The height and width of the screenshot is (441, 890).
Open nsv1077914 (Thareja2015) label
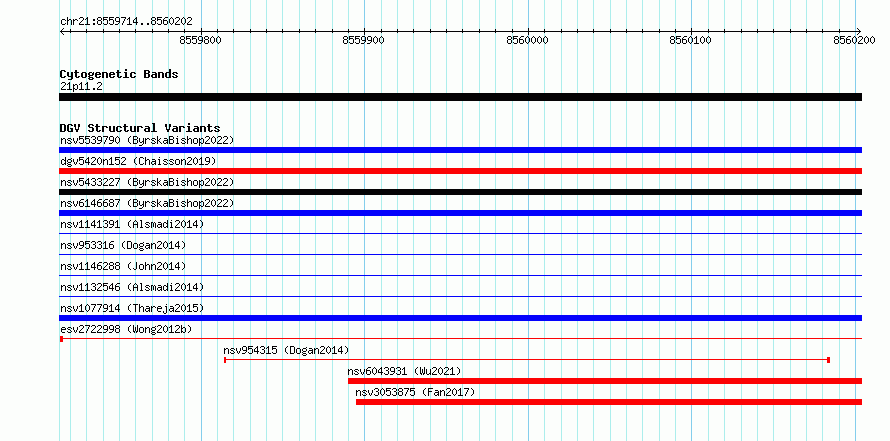(132, 308)
